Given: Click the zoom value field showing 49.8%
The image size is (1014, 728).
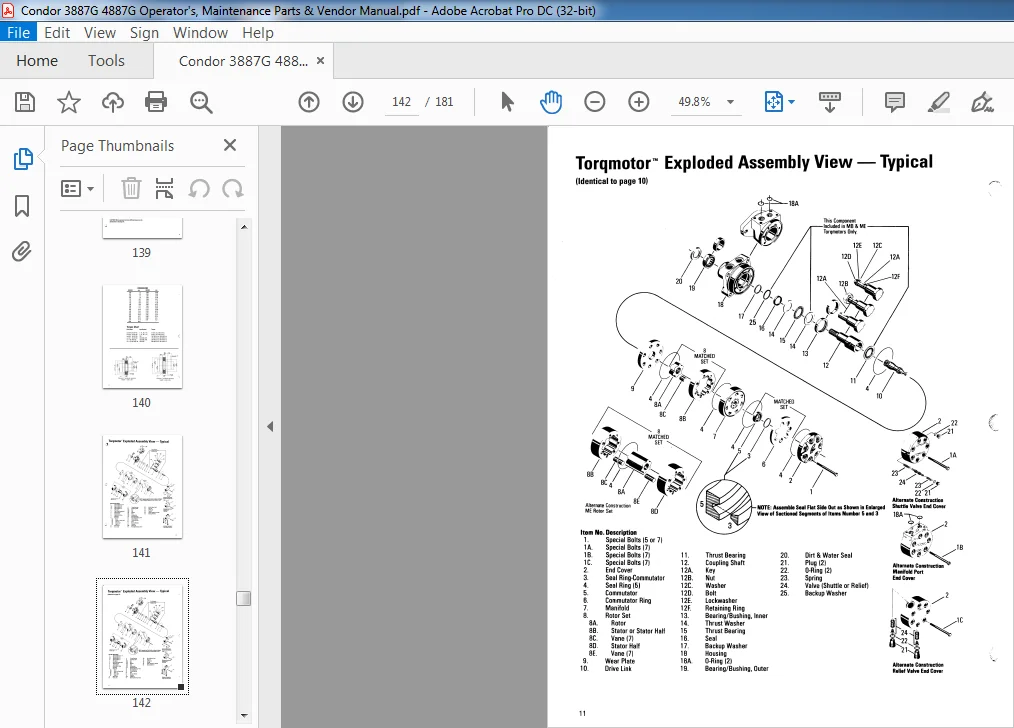Looking at the screenshot, I should 694,102.
